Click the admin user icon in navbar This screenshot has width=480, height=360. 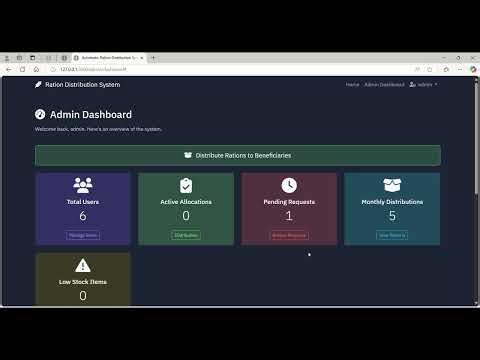click(x=412, y=85)
